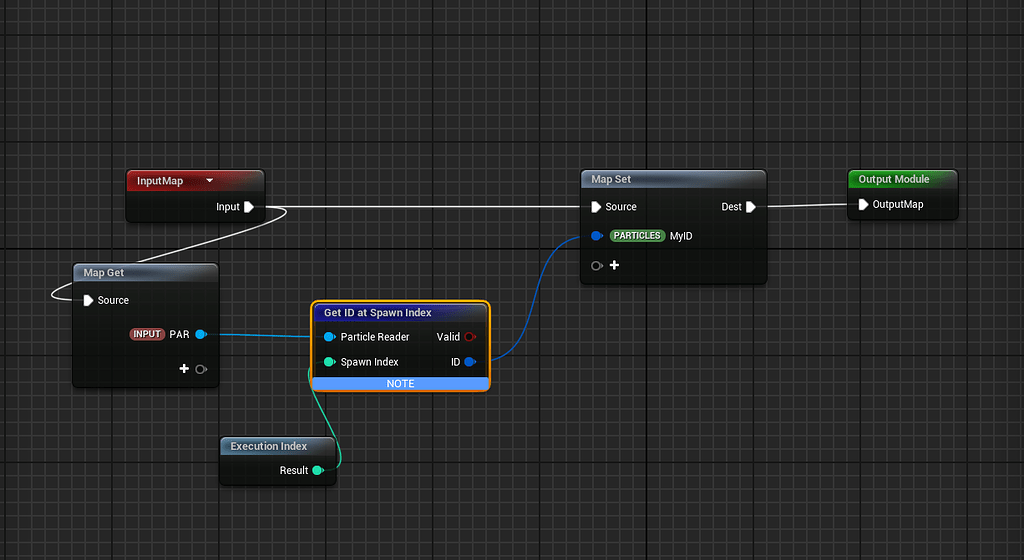
Task: Click the Input output pin on InputMap
Action: [x=249, y=207]
